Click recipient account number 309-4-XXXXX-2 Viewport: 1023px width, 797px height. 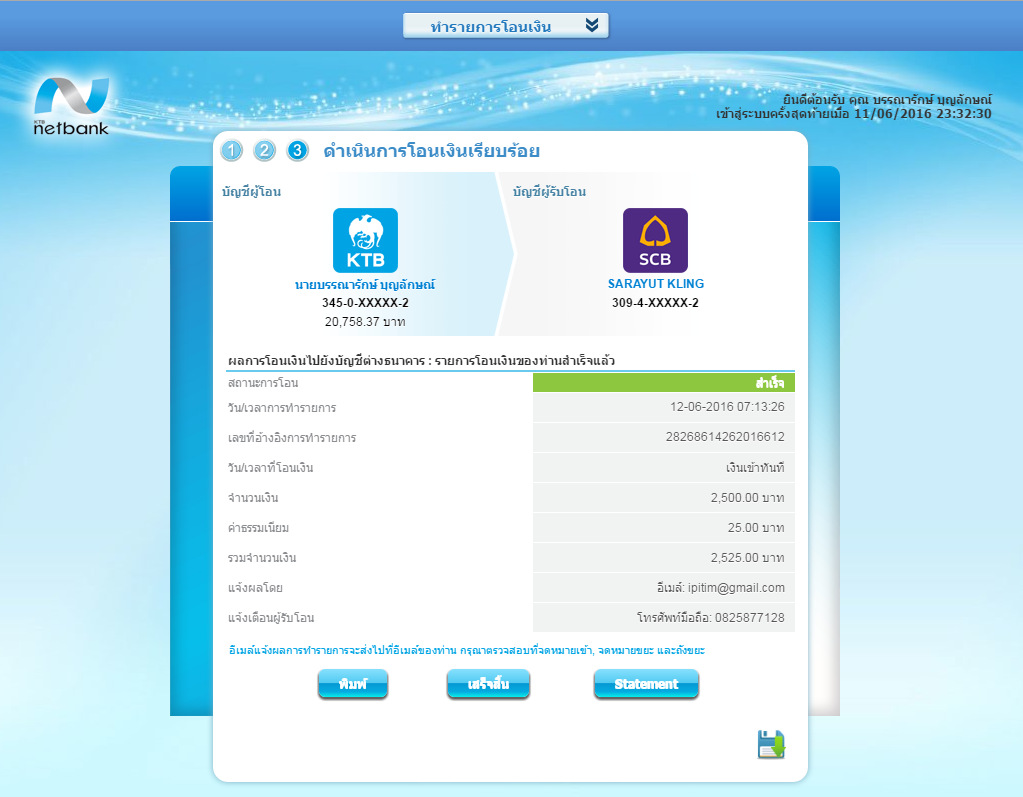click(655, 303)
